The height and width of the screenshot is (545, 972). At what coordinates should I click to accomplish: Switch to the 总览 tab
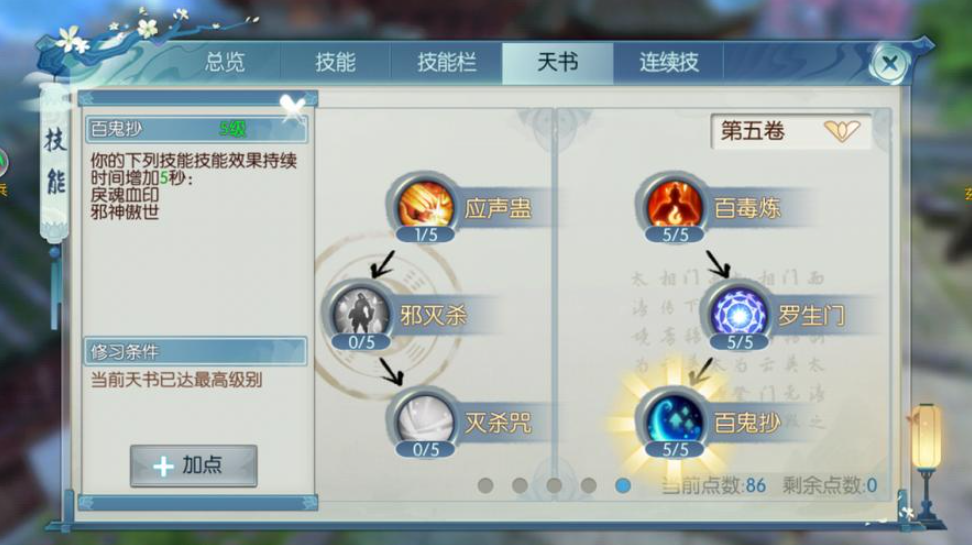[x=225, y=63]
